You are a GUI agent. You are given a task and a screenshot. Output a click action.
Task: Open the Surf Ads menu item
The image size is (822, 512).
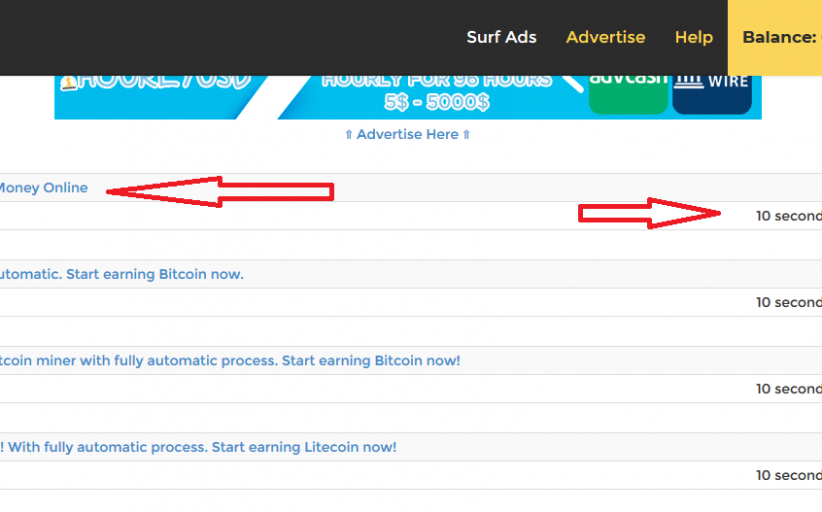coord(501,37)
